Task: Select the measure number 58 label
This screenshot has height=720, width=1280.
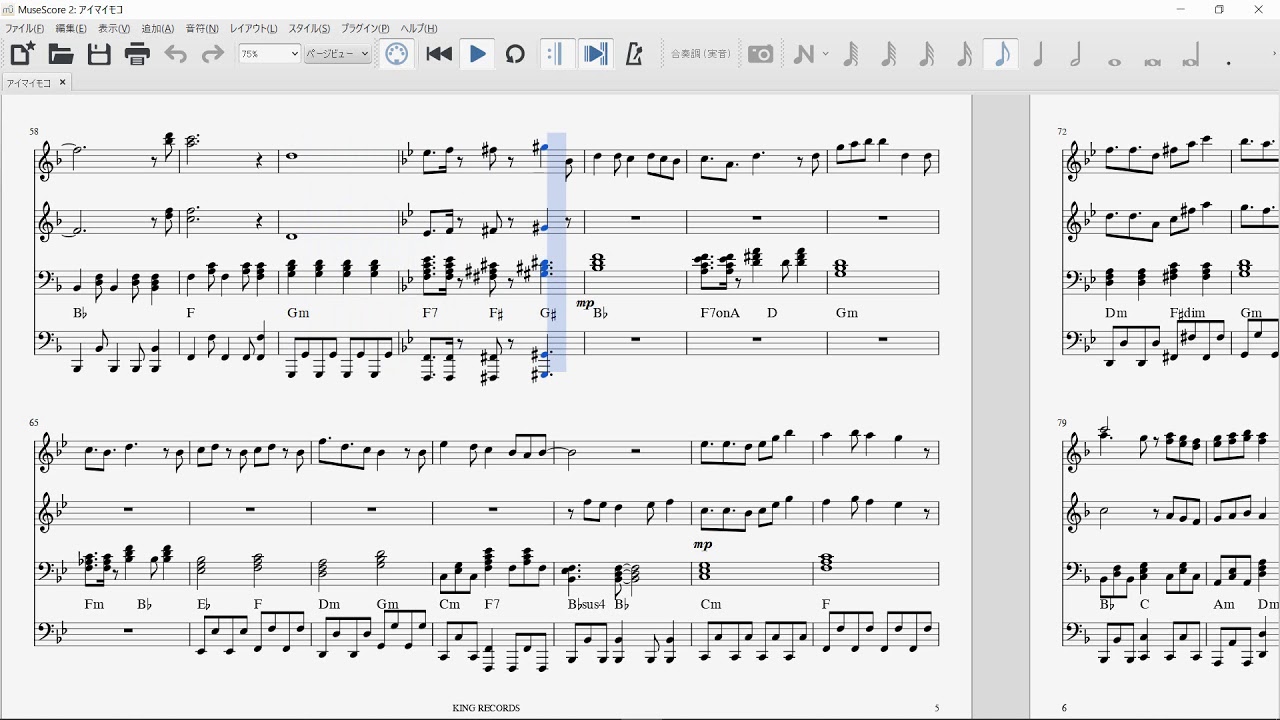Action: pos(34,132)
